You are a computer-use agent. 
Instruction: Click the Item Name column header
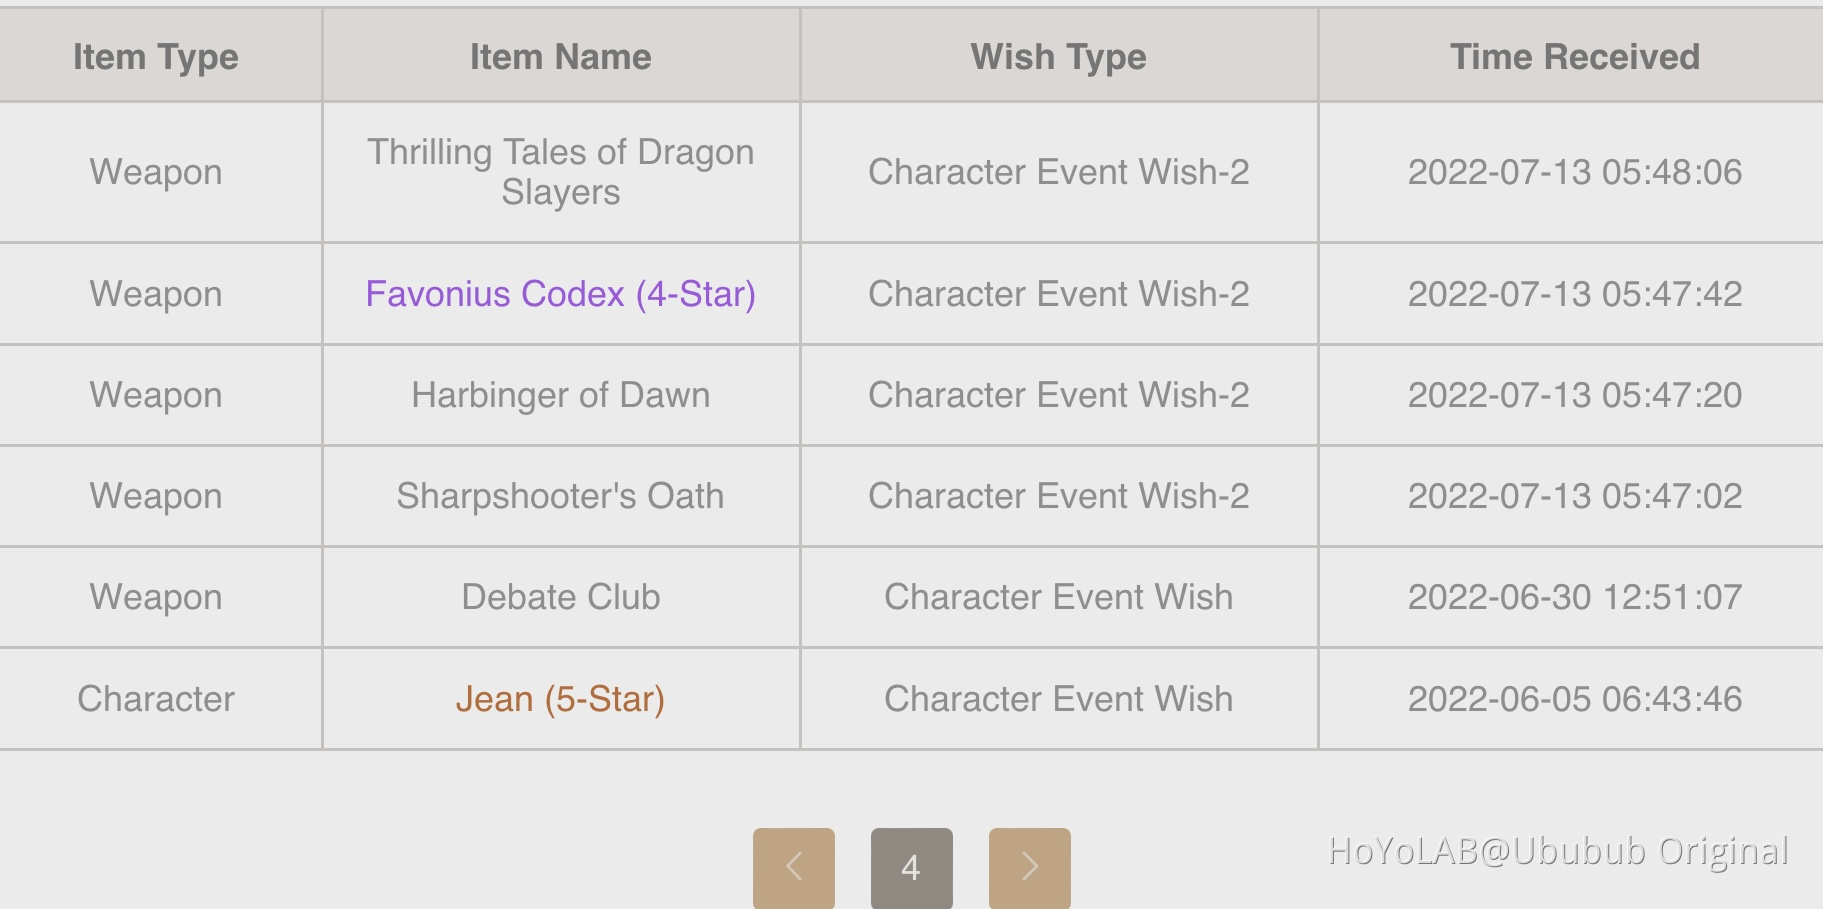point(560,57)
